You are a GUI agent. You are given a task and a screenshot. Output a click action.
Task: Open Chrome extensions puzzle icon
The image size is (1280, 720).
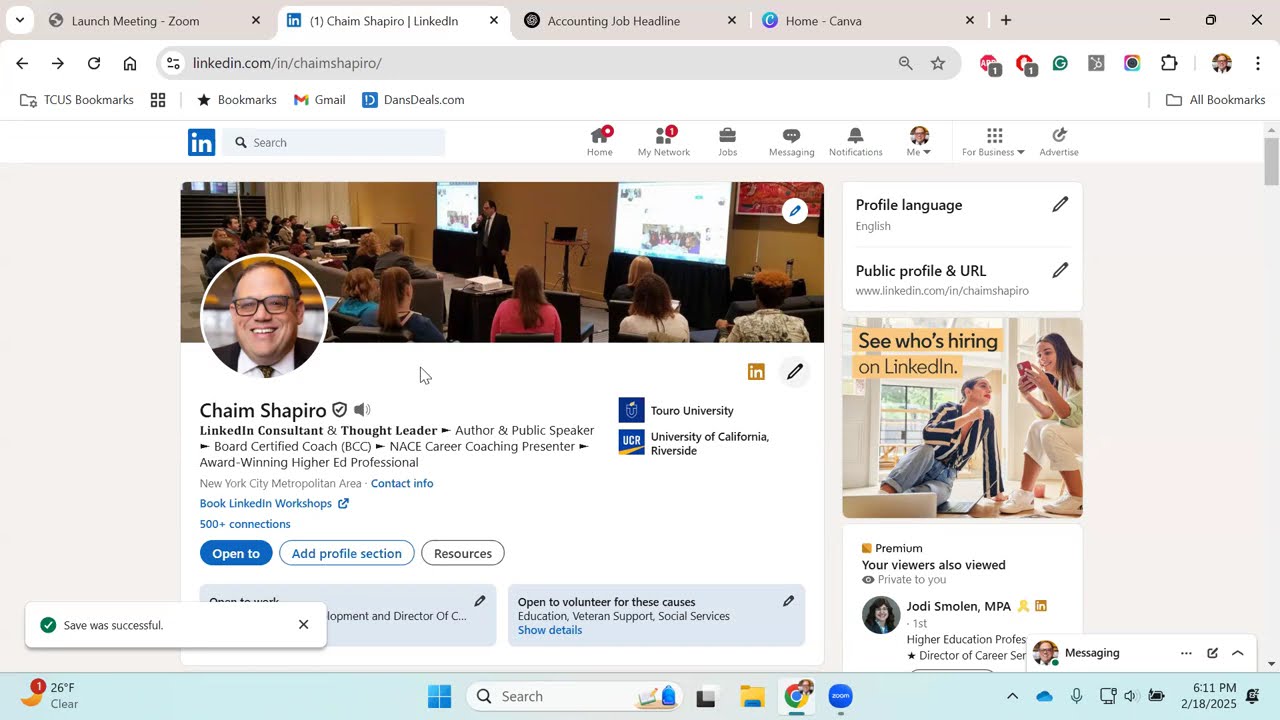coord(1169,63)
